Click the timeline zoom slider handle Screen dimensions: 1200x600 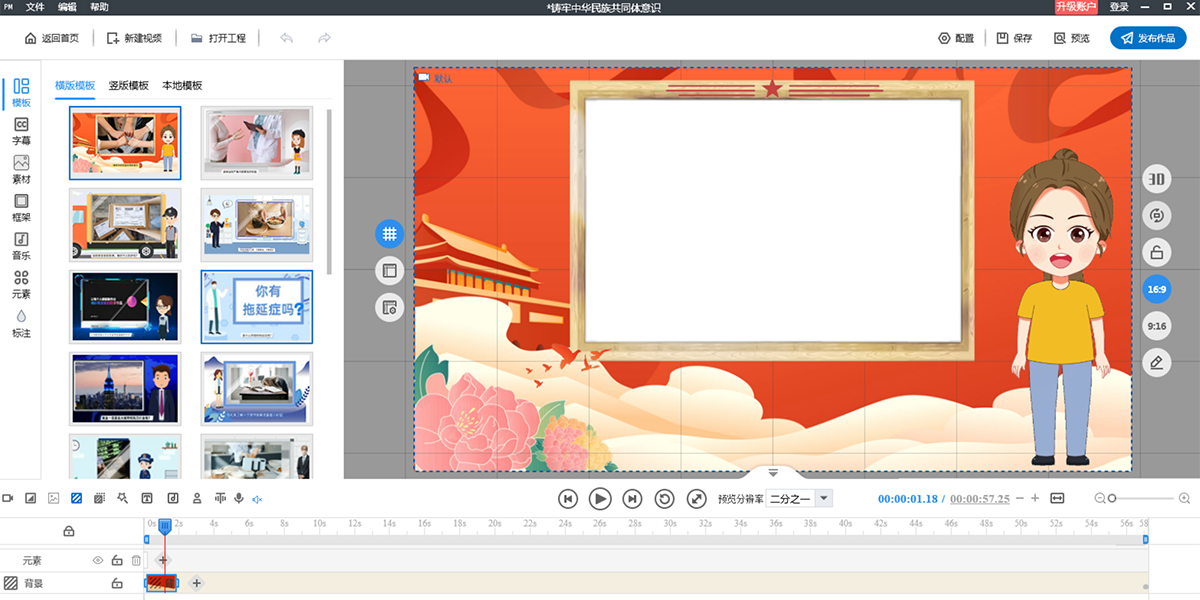[x=1112, y=498]
